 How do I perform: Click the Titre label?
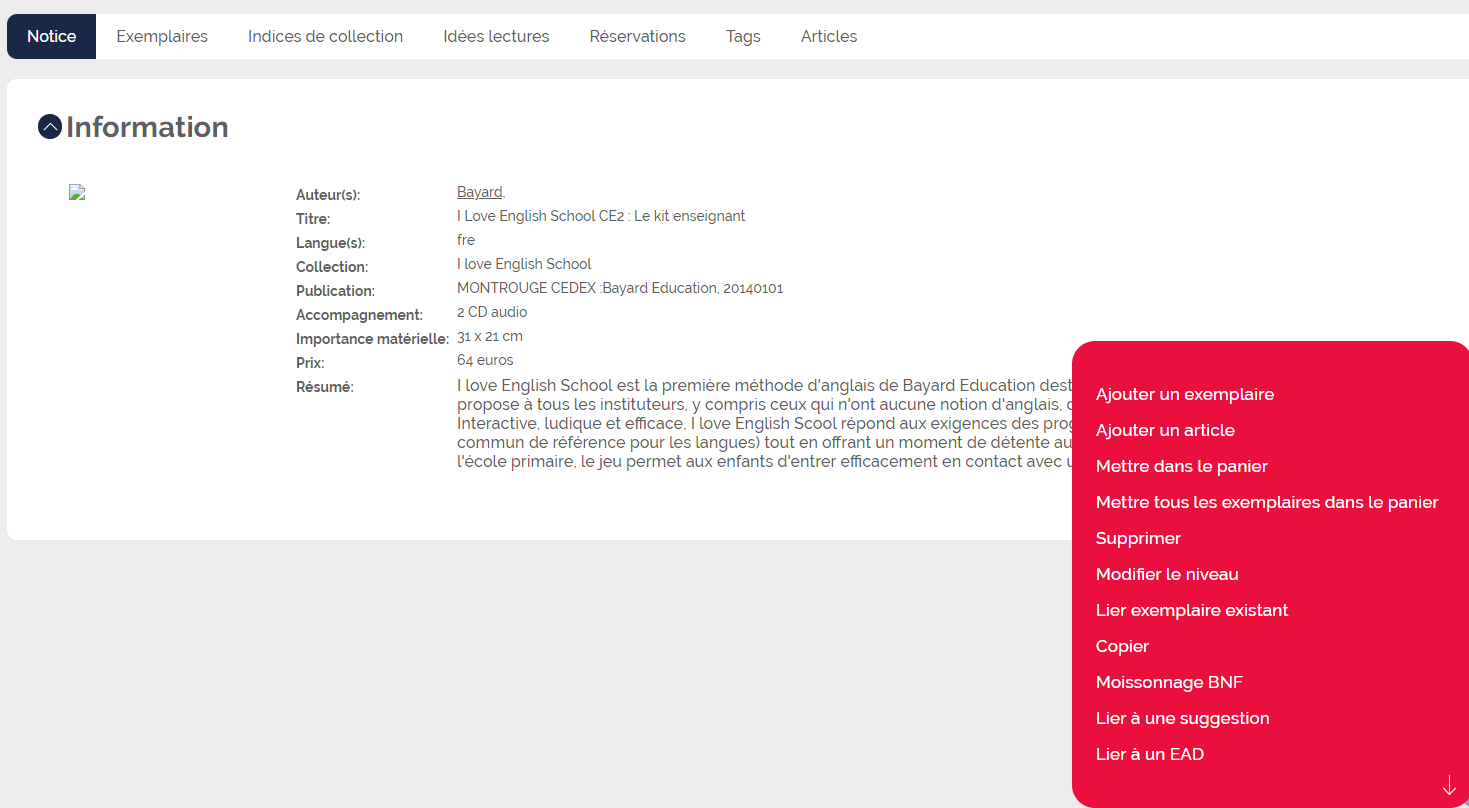313,219
